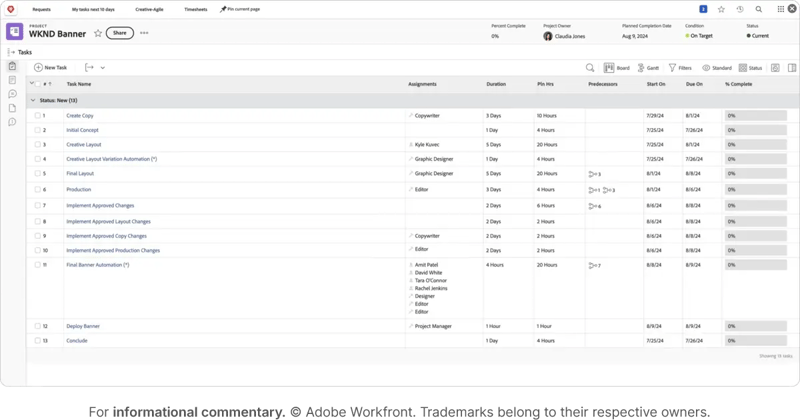Open My tasks next 10 days
The image size is (800, 420).
(x=93, y=9)
